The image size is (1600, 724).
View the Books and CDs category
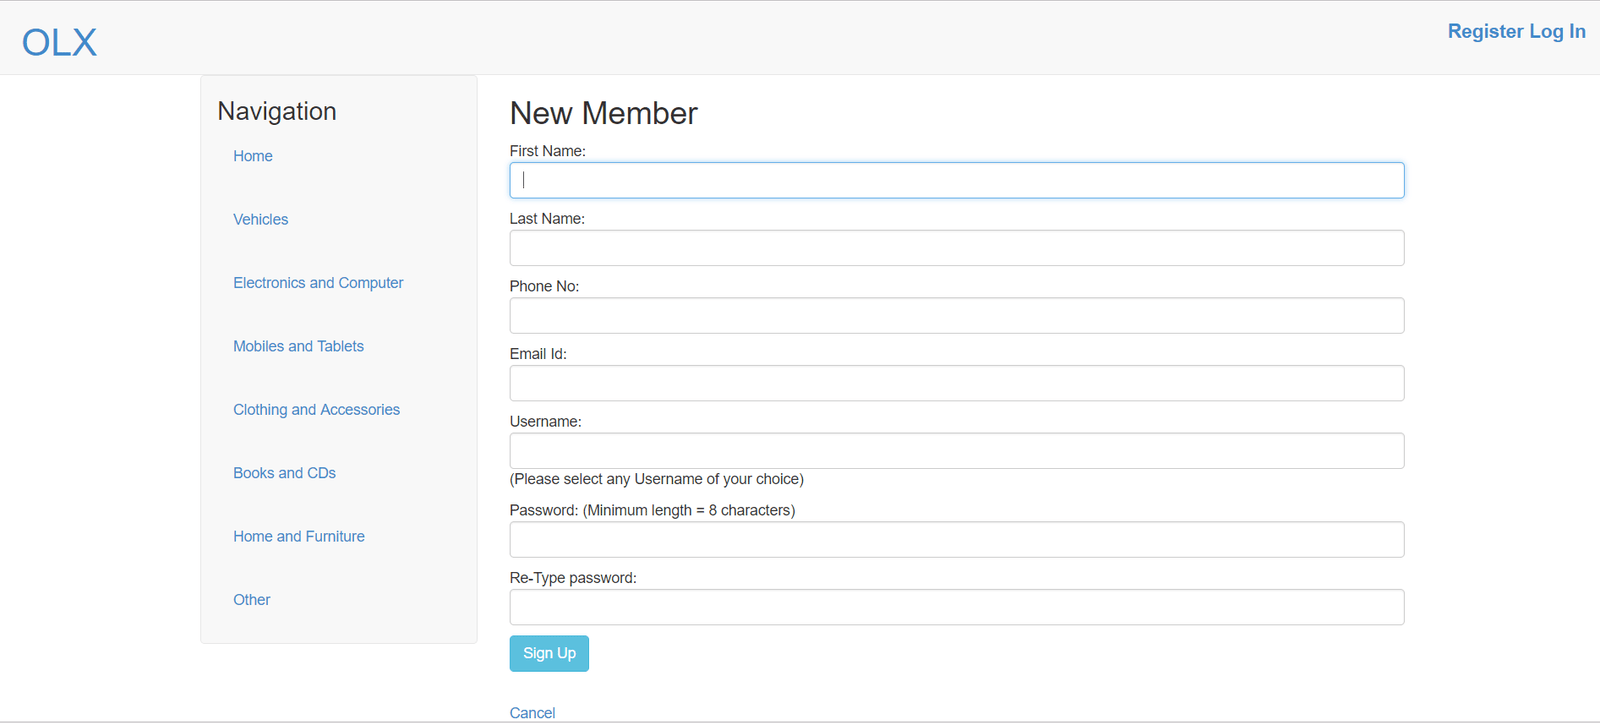(284, 473)
